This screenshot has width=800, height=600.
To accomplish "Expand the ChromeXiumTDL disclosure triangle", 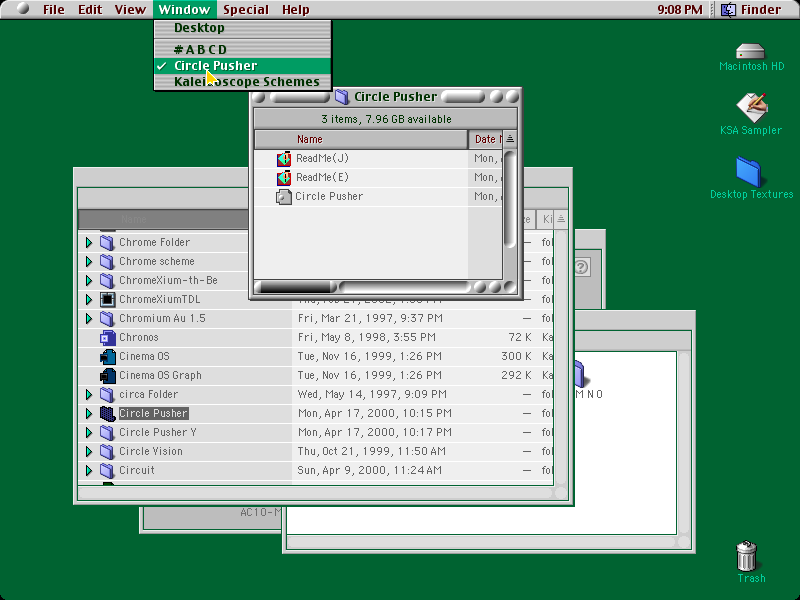I will tap(89, 299).
